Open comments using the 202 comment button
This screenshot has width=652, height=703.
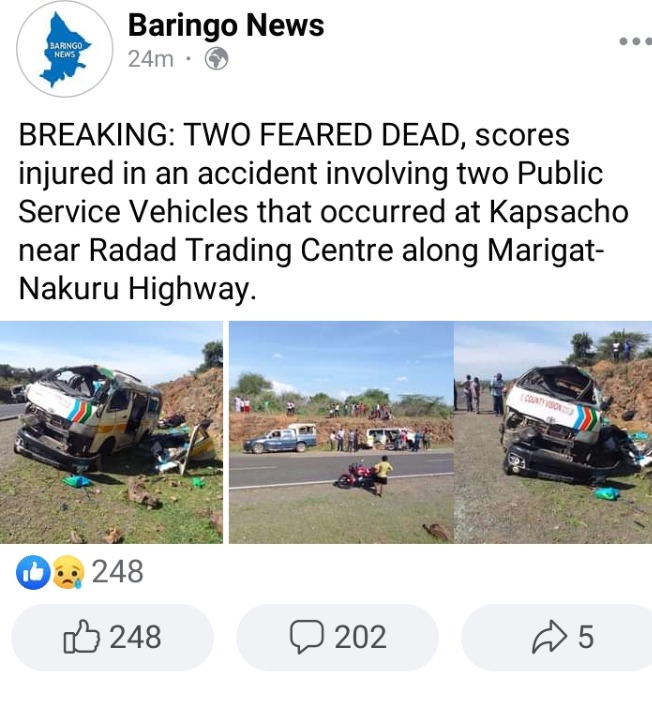[337, 637]
